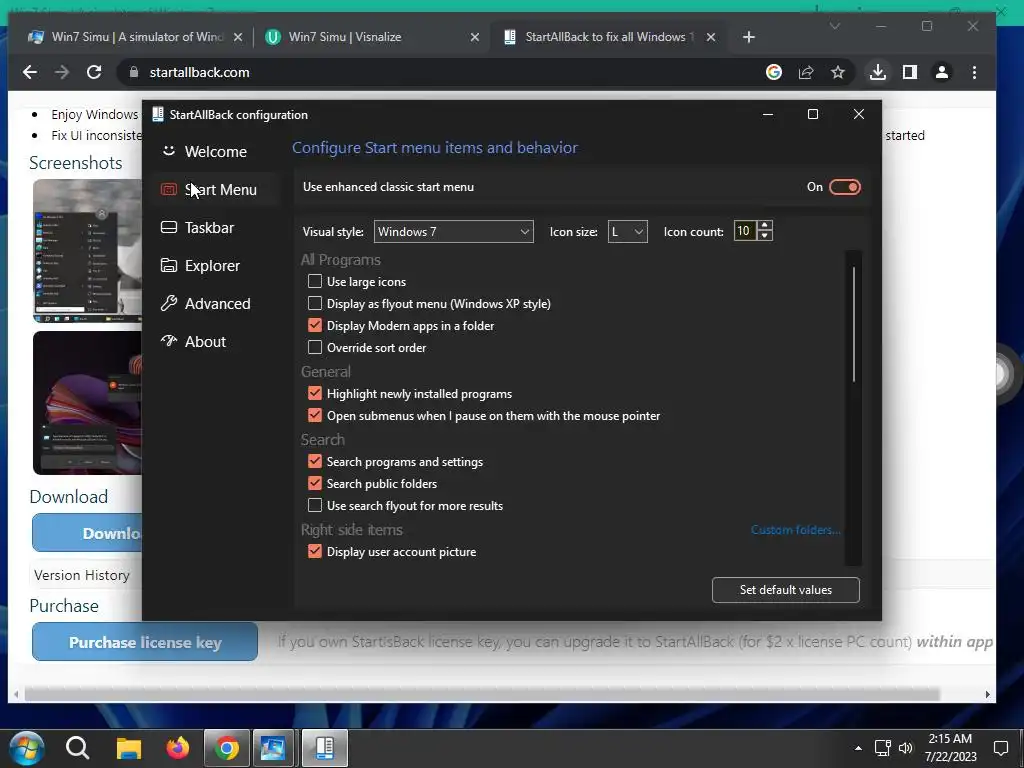
Task: Click the webpage horizontal scrollbar
Action: 482,694
